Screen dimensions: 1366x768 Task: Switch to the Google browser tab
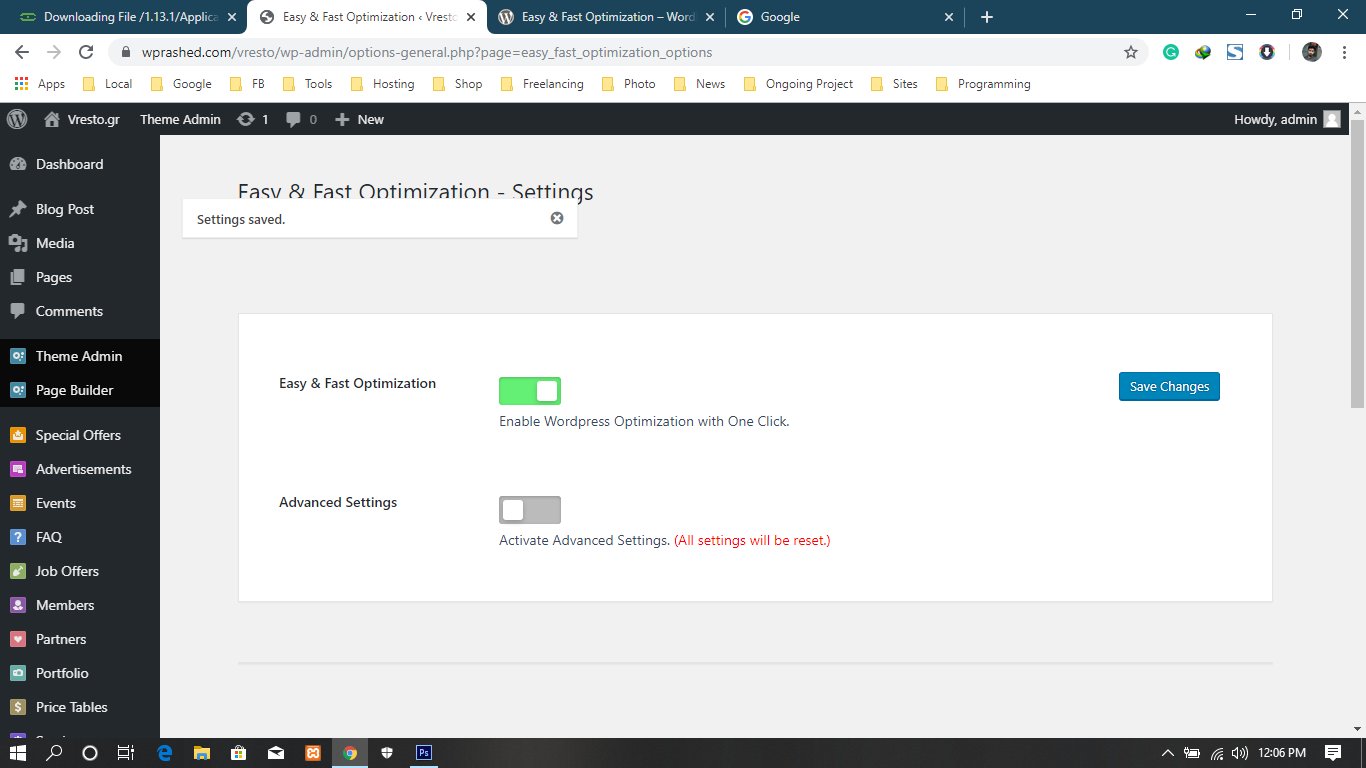845,17
